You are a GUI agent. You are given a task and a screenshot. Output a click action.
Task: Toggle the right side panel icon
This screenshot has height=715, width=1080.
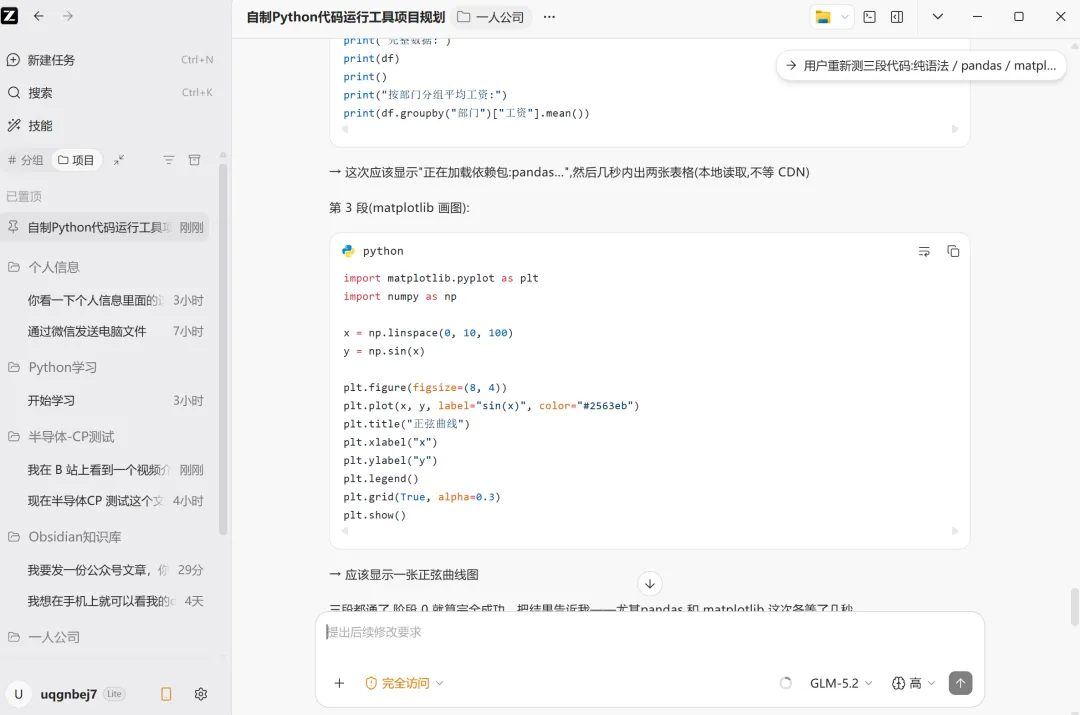tap(897, 17)
